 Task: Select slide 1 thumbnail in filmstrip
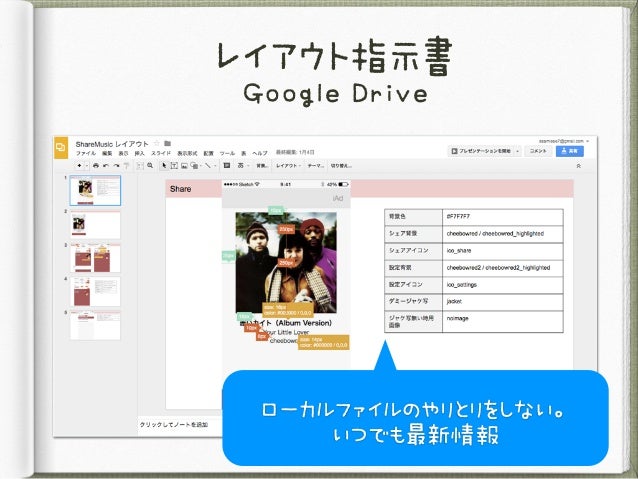[x=95, y=190]
